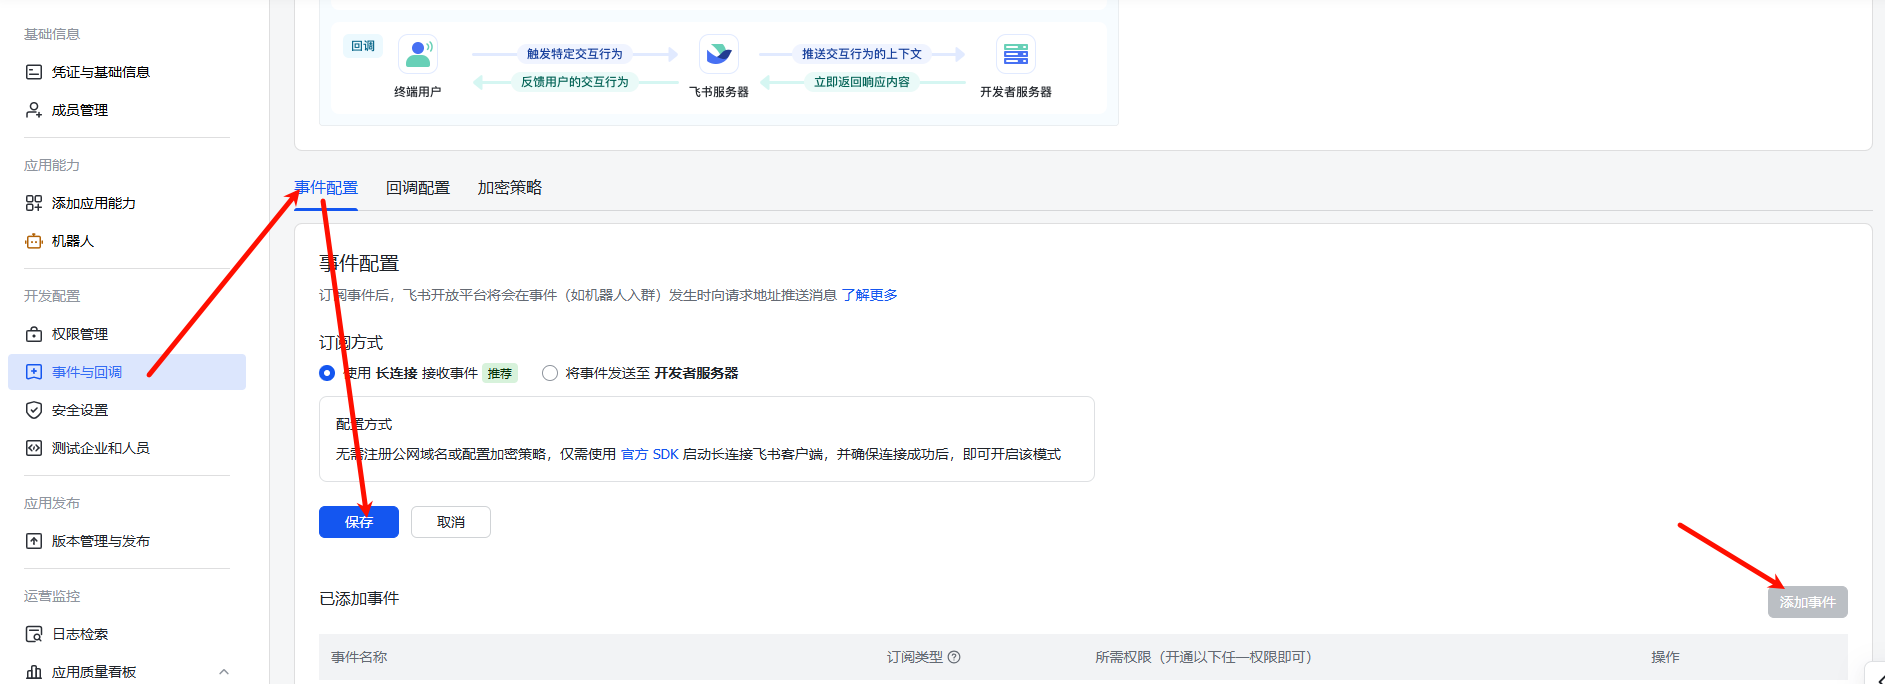Click the 安全设置 shield icon
This screenshot has width=1885, height=684.
coord(34,410)
